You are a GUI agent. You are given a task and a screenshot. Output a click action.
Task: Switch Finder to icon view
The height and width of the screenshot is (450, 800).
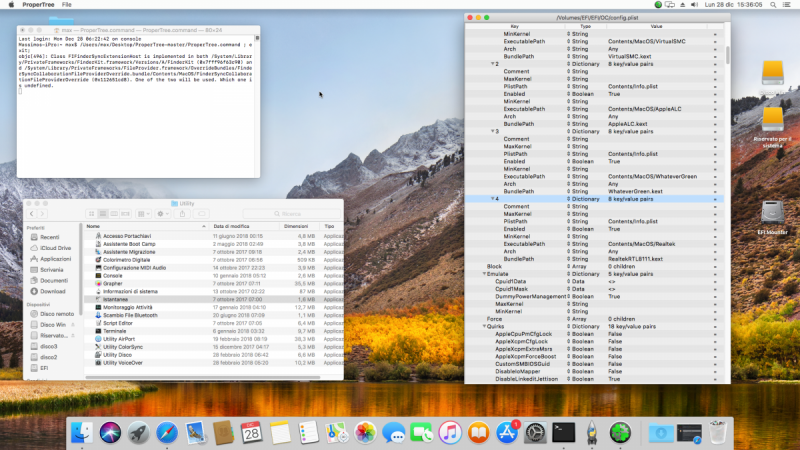pyautogui.click(x=92, y=214)
